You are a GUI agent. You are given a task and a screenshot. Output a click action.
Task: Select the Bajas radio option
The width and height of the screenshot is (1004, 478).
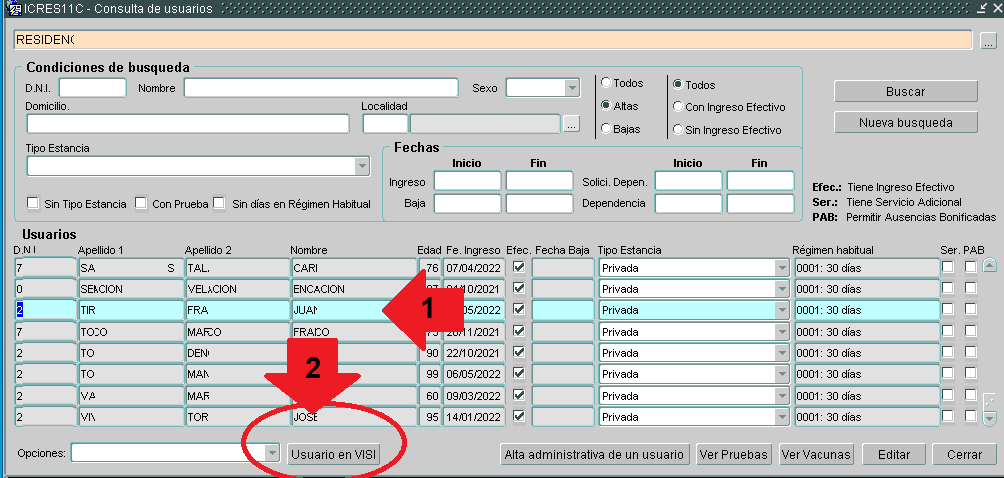pyautogui.click(x=606, y=128)
